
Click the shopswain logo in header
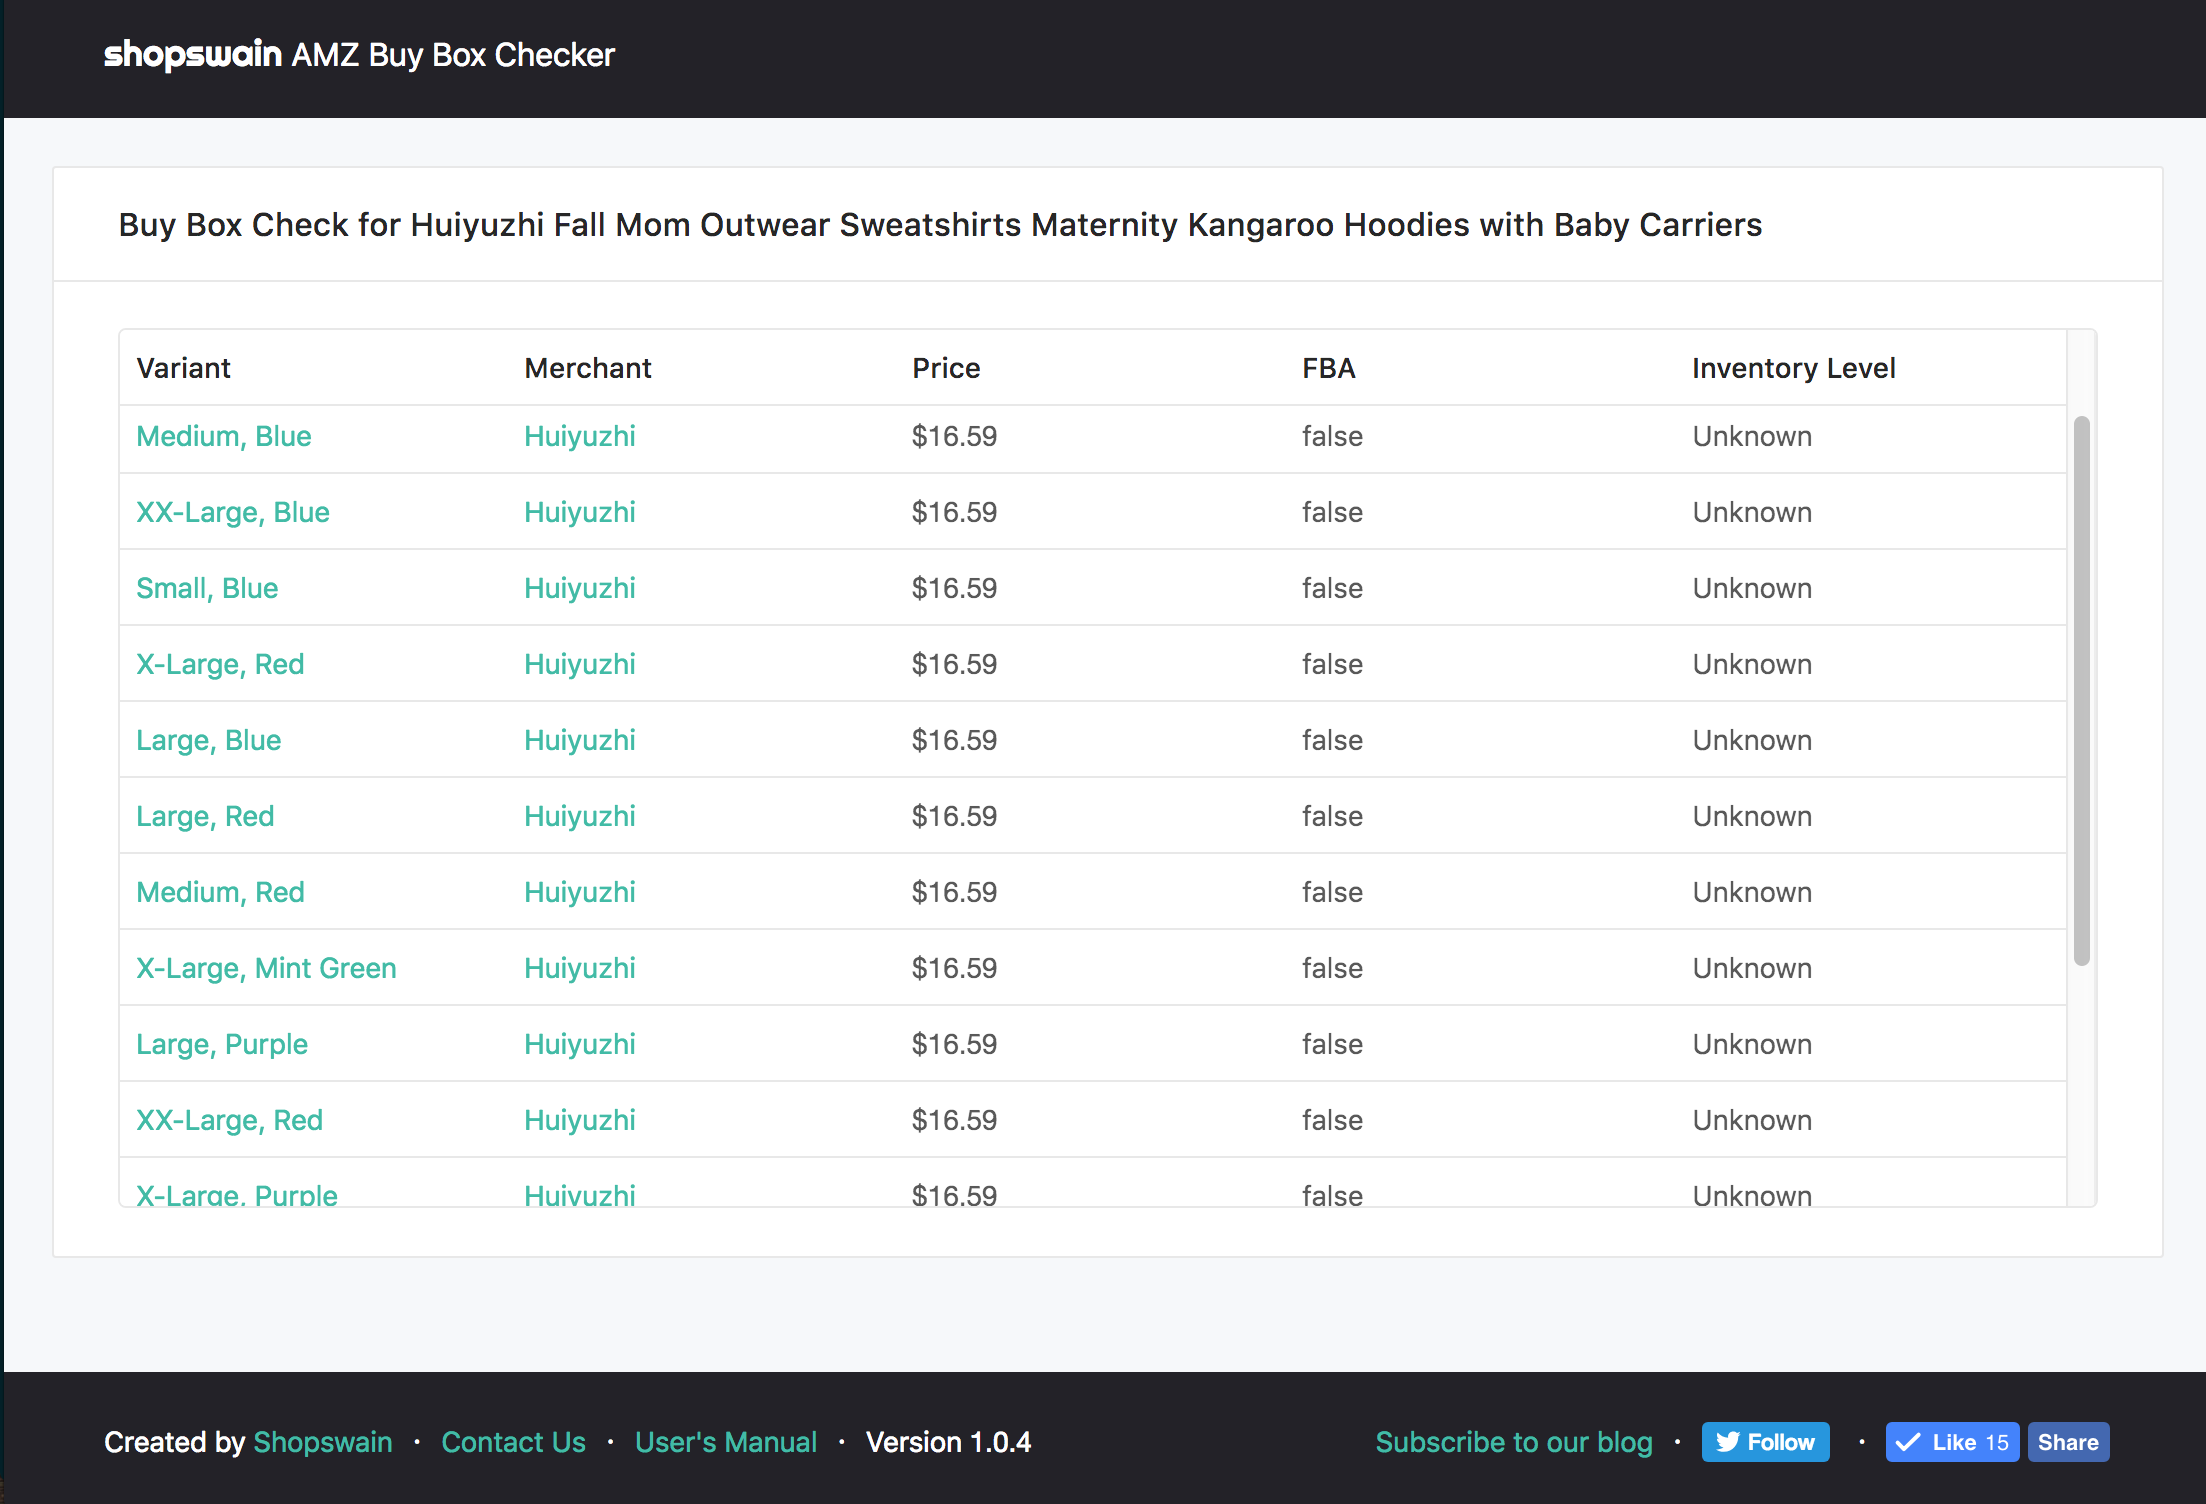pyautogui.click(x=193, y=54)
